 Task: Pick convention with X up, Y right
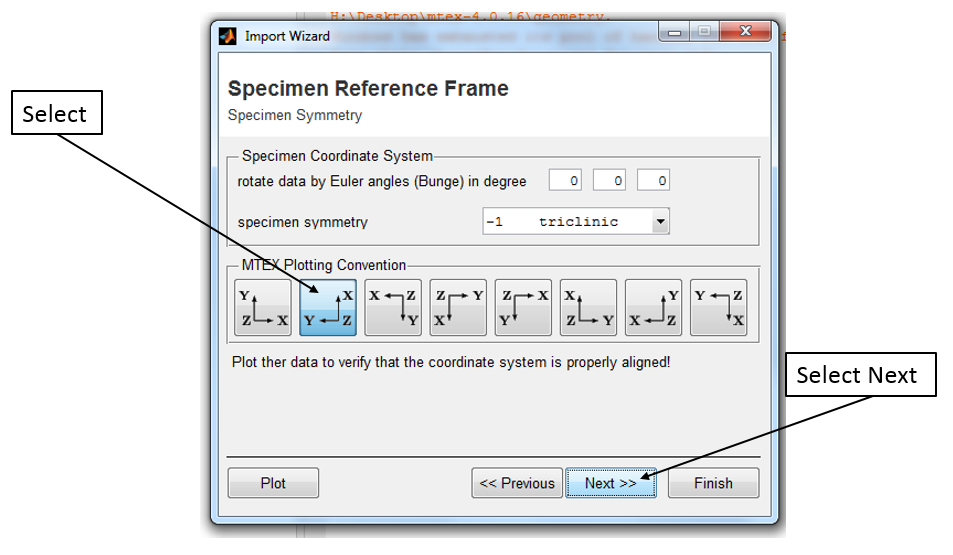pyautogui.click(x=588, y=307)
